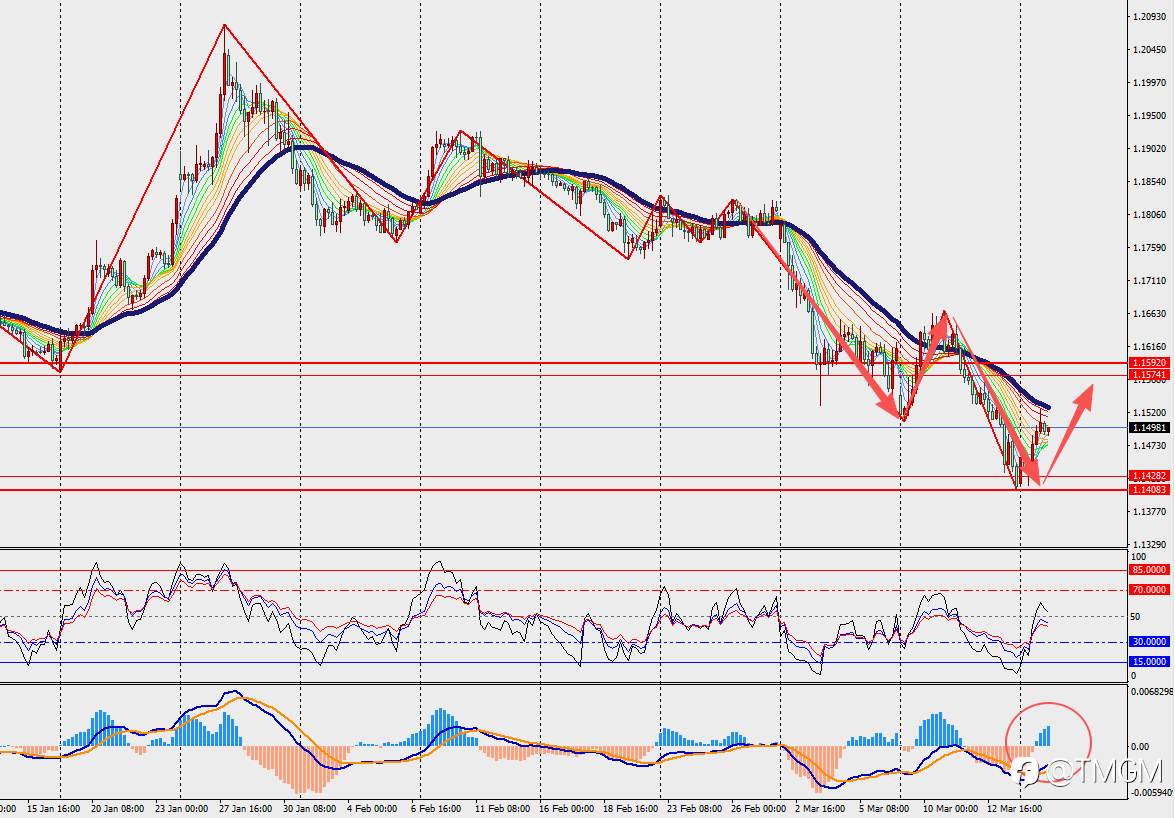Click the 0.00 zero level on MACD scale
1175x818 pixels.
pos(1139,747)
